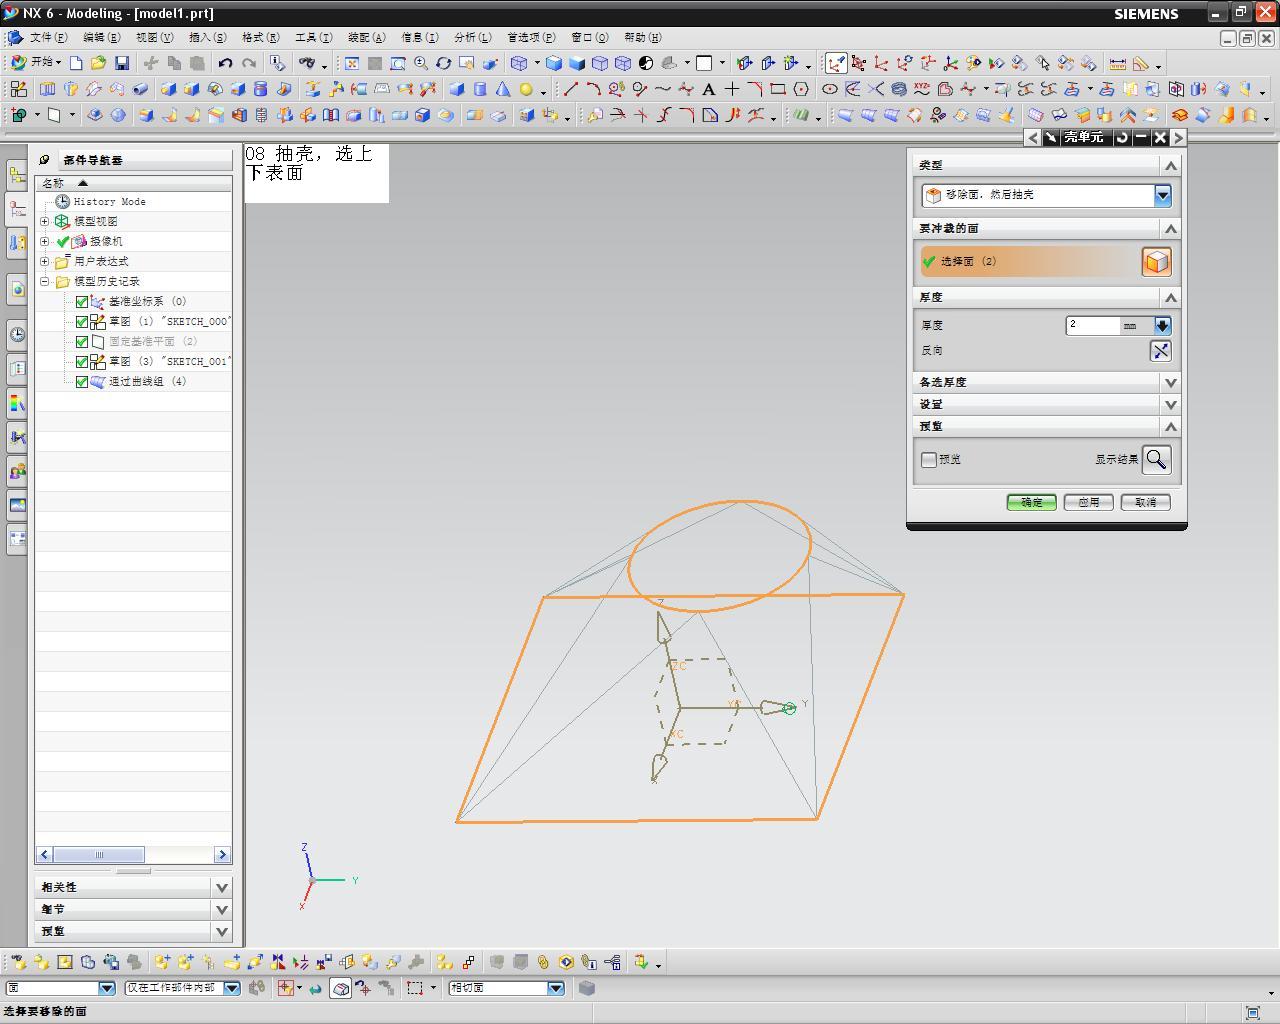Click the Fit view icon

tap(352, 63)
